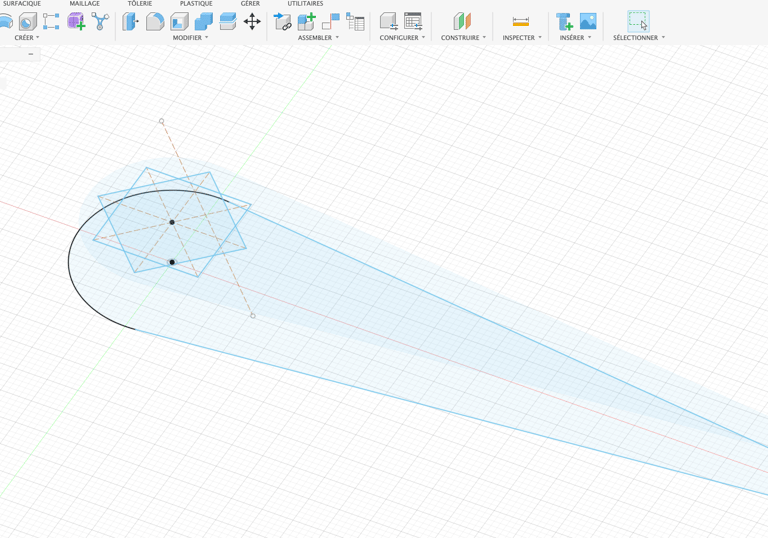The width and height of the screenshot is (768, 538).
Task: Open the Combine bodies tool
Action: 204,22
